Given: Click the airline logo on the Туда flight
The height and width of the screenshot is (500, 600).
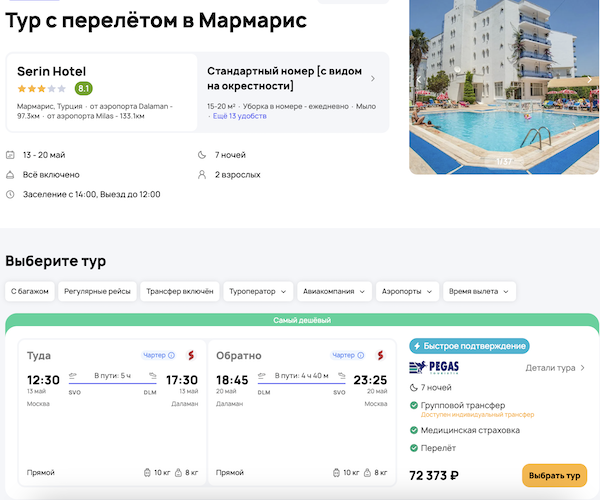Looking at the screenshot, I should (190, 355).
